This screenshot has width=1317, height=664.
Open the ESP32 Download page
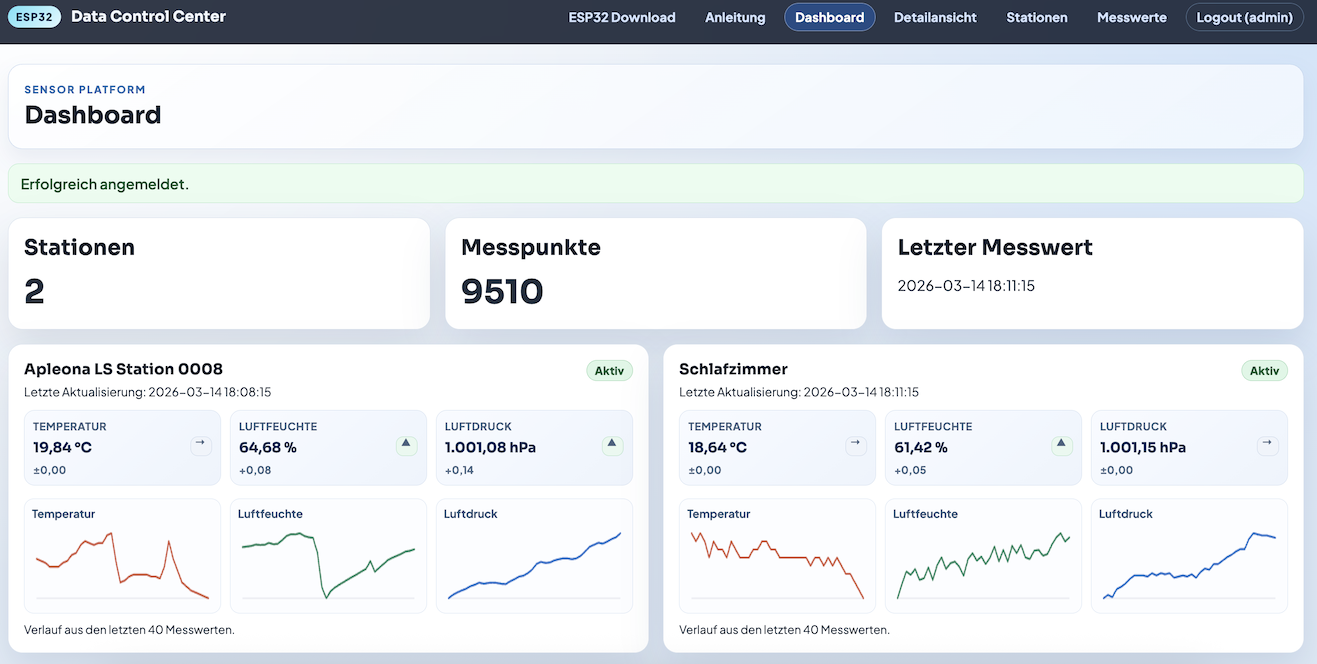(621, 17)
